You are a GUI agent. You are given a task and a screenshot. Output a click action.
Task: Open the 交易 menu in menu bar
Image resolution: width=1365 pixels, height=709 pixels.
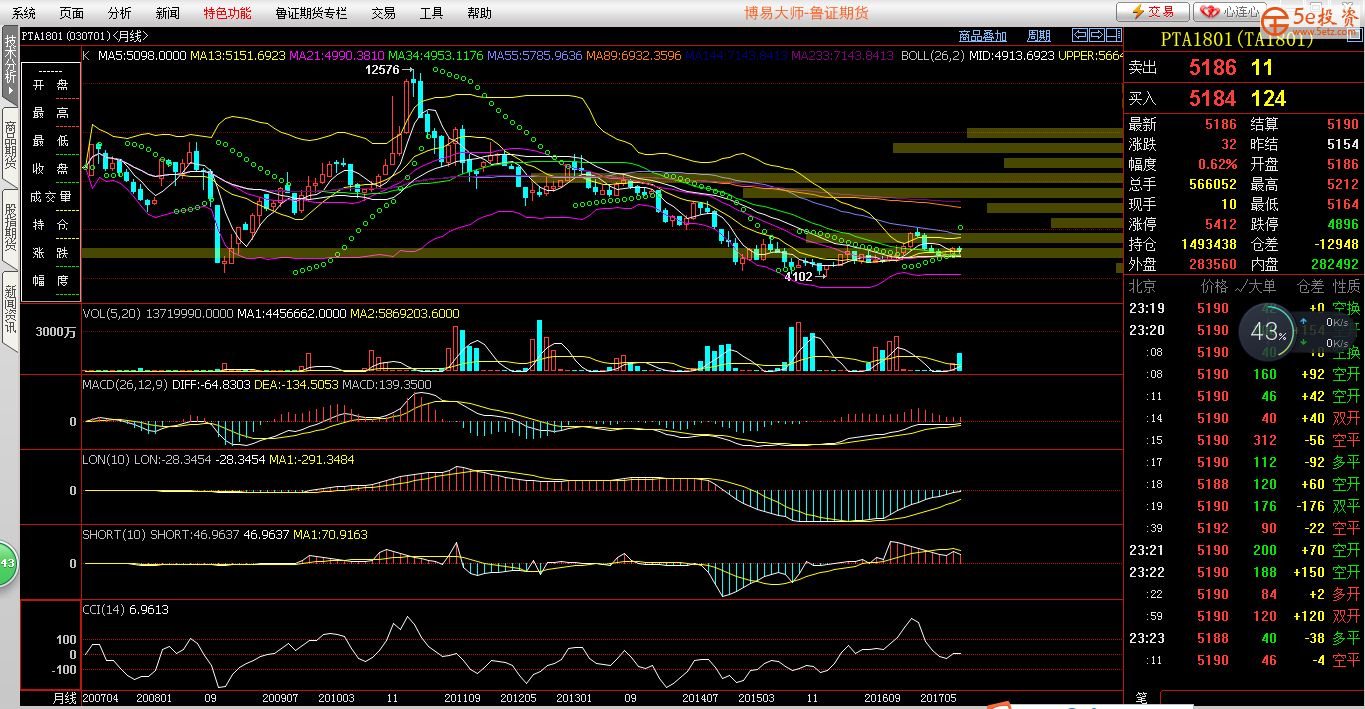point(383,13)
